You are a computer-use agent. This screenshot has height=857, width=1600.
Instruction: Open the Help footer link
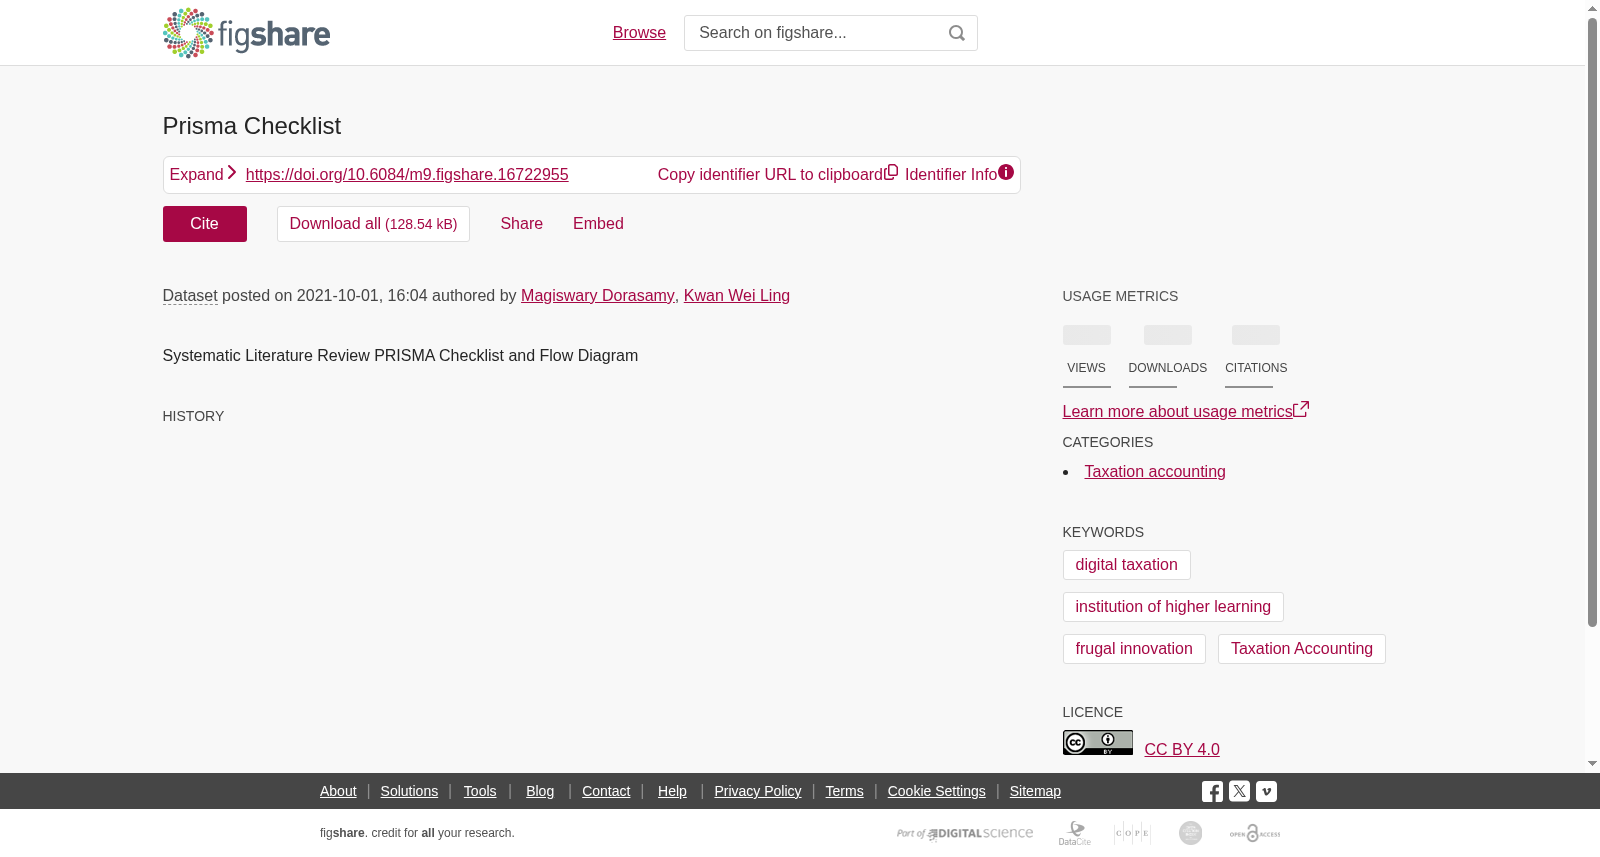672,791
